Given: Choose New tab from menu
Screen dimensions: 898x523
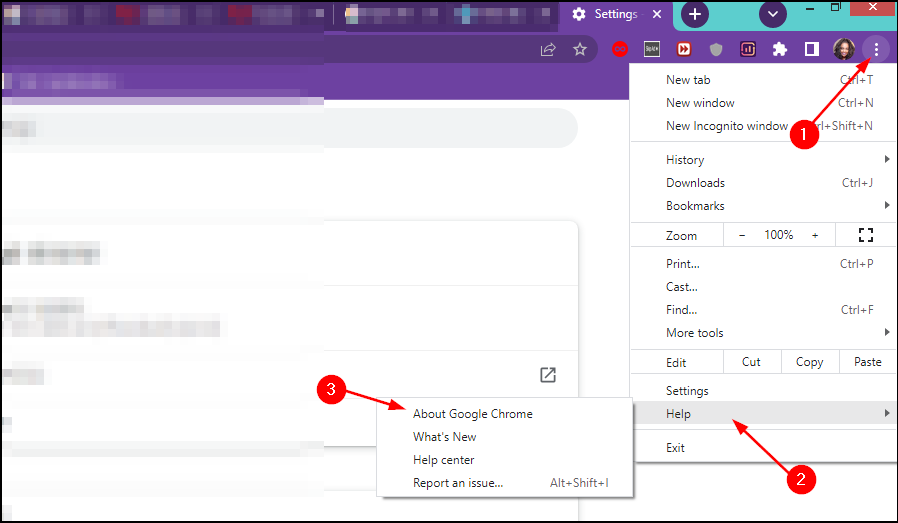Looking at the screenshot, I should [763, 80].
